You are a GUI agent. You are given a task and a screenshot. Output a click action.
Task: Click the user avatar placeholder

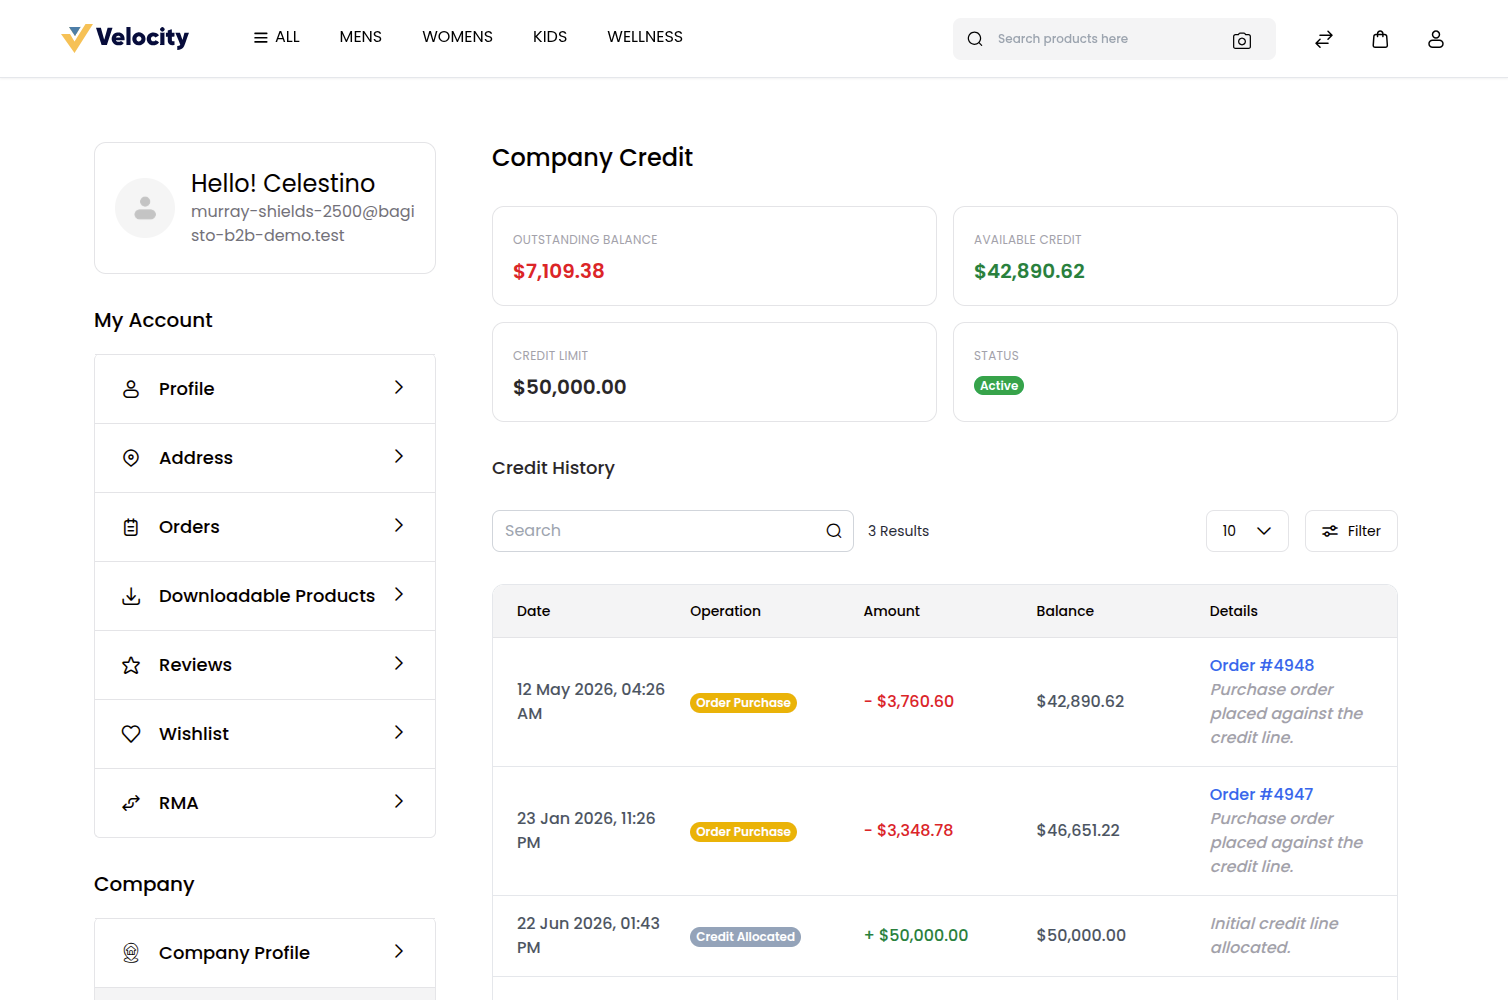(x=145, y=208)
